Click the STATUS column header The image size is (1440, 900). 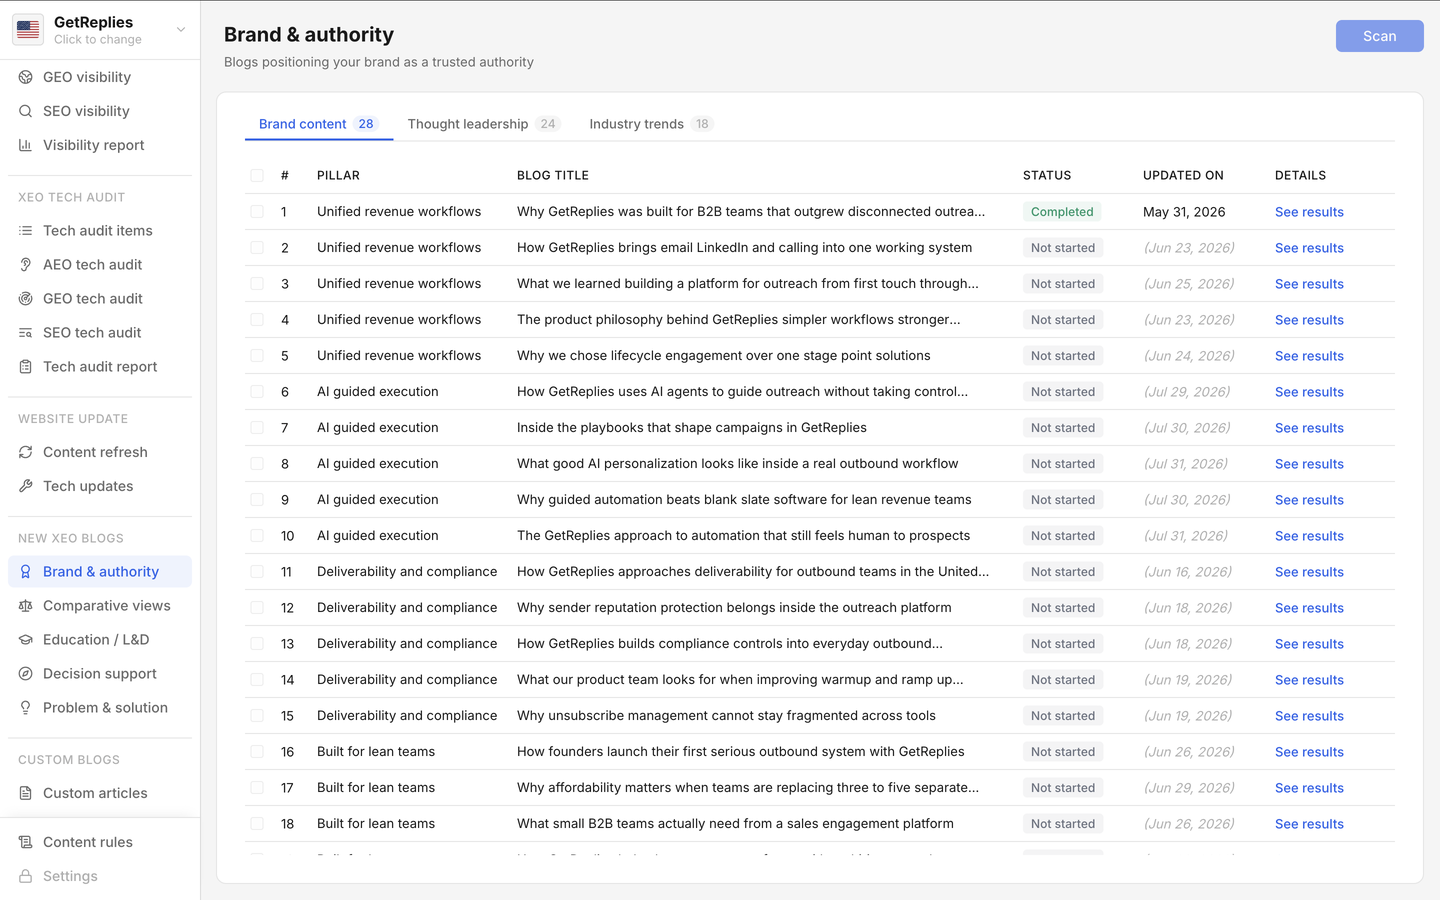click(x=1047, y=175)
